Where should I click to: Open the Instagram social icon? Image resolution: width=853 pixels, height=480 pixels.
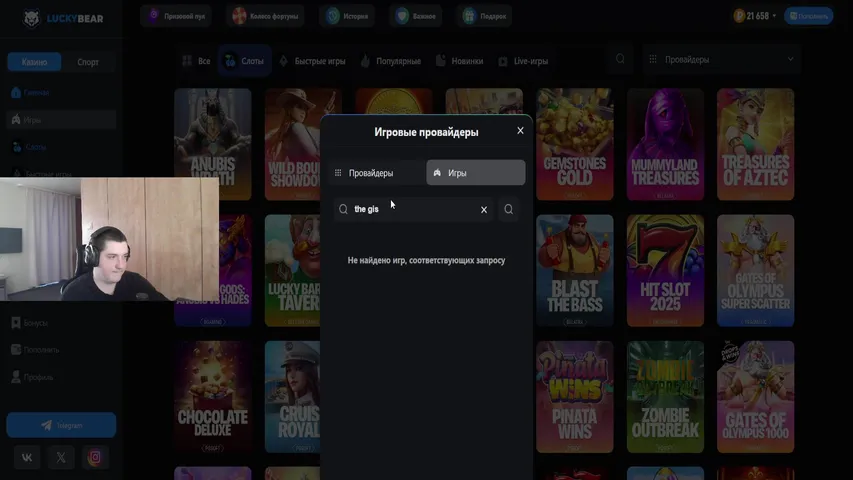coord(95,457)
